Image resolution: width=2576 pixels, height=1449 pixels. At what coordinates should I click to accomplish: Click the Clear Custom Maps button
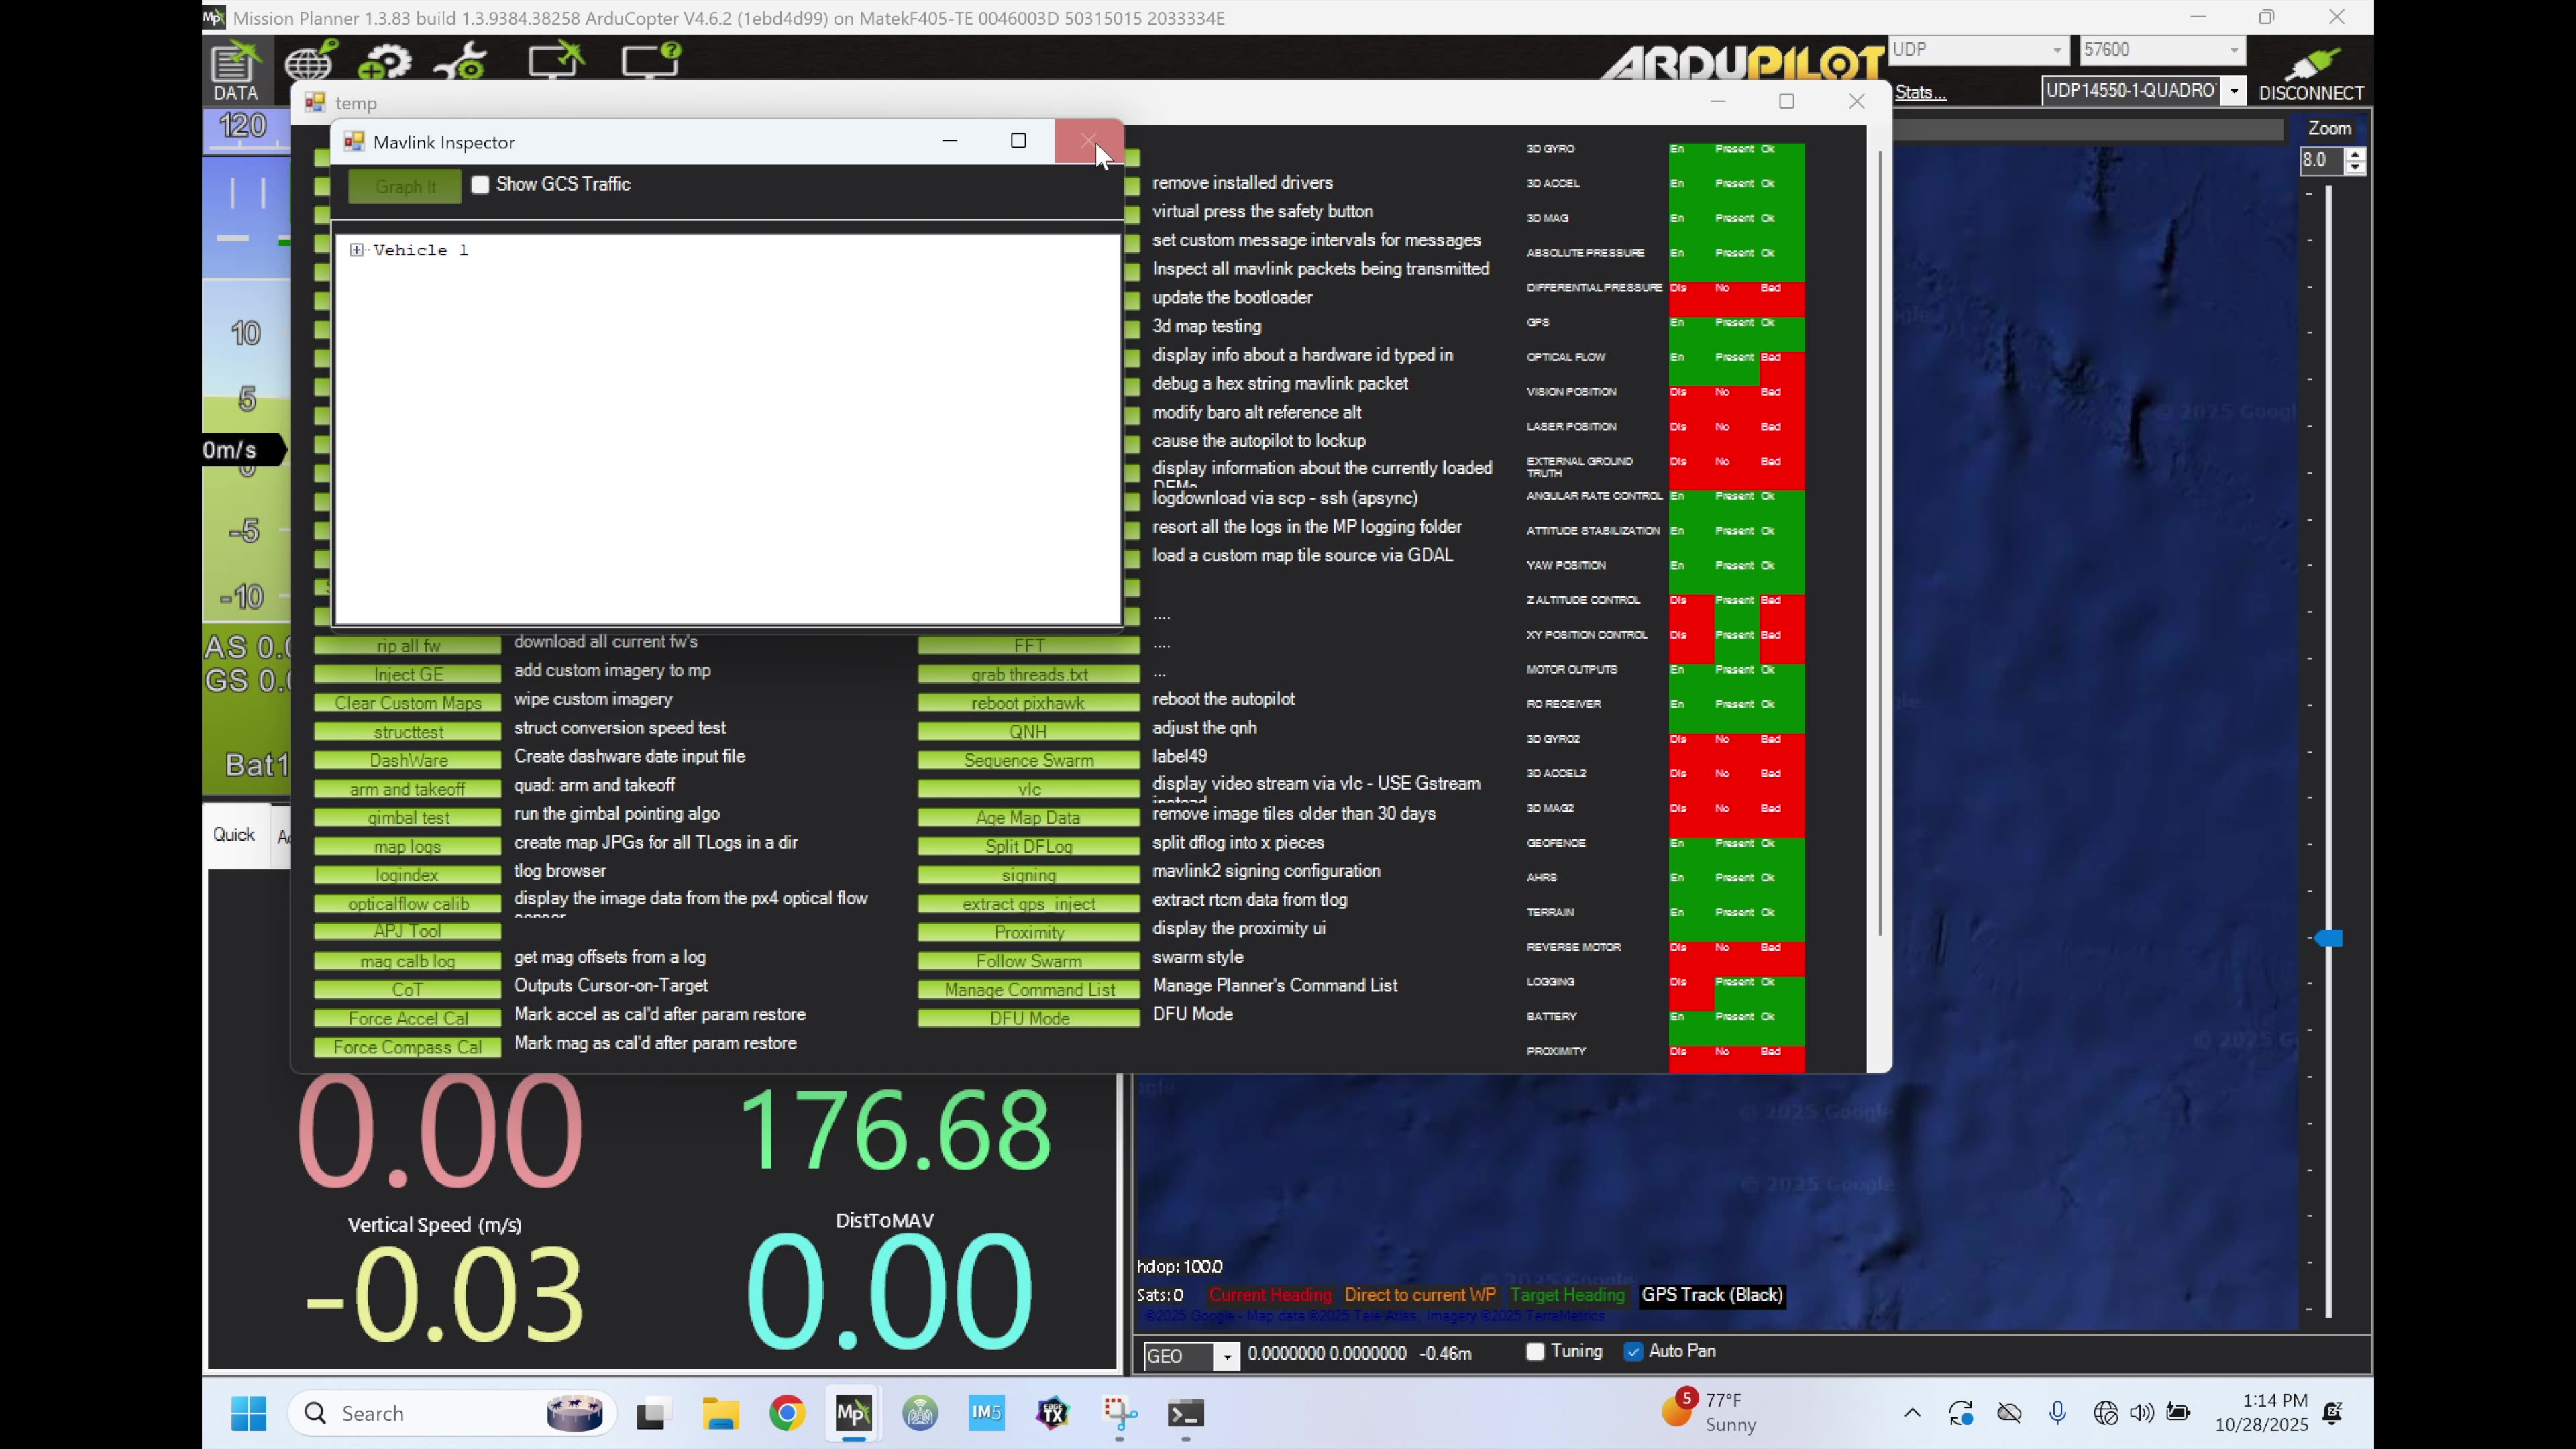click(x=407, y=703)
